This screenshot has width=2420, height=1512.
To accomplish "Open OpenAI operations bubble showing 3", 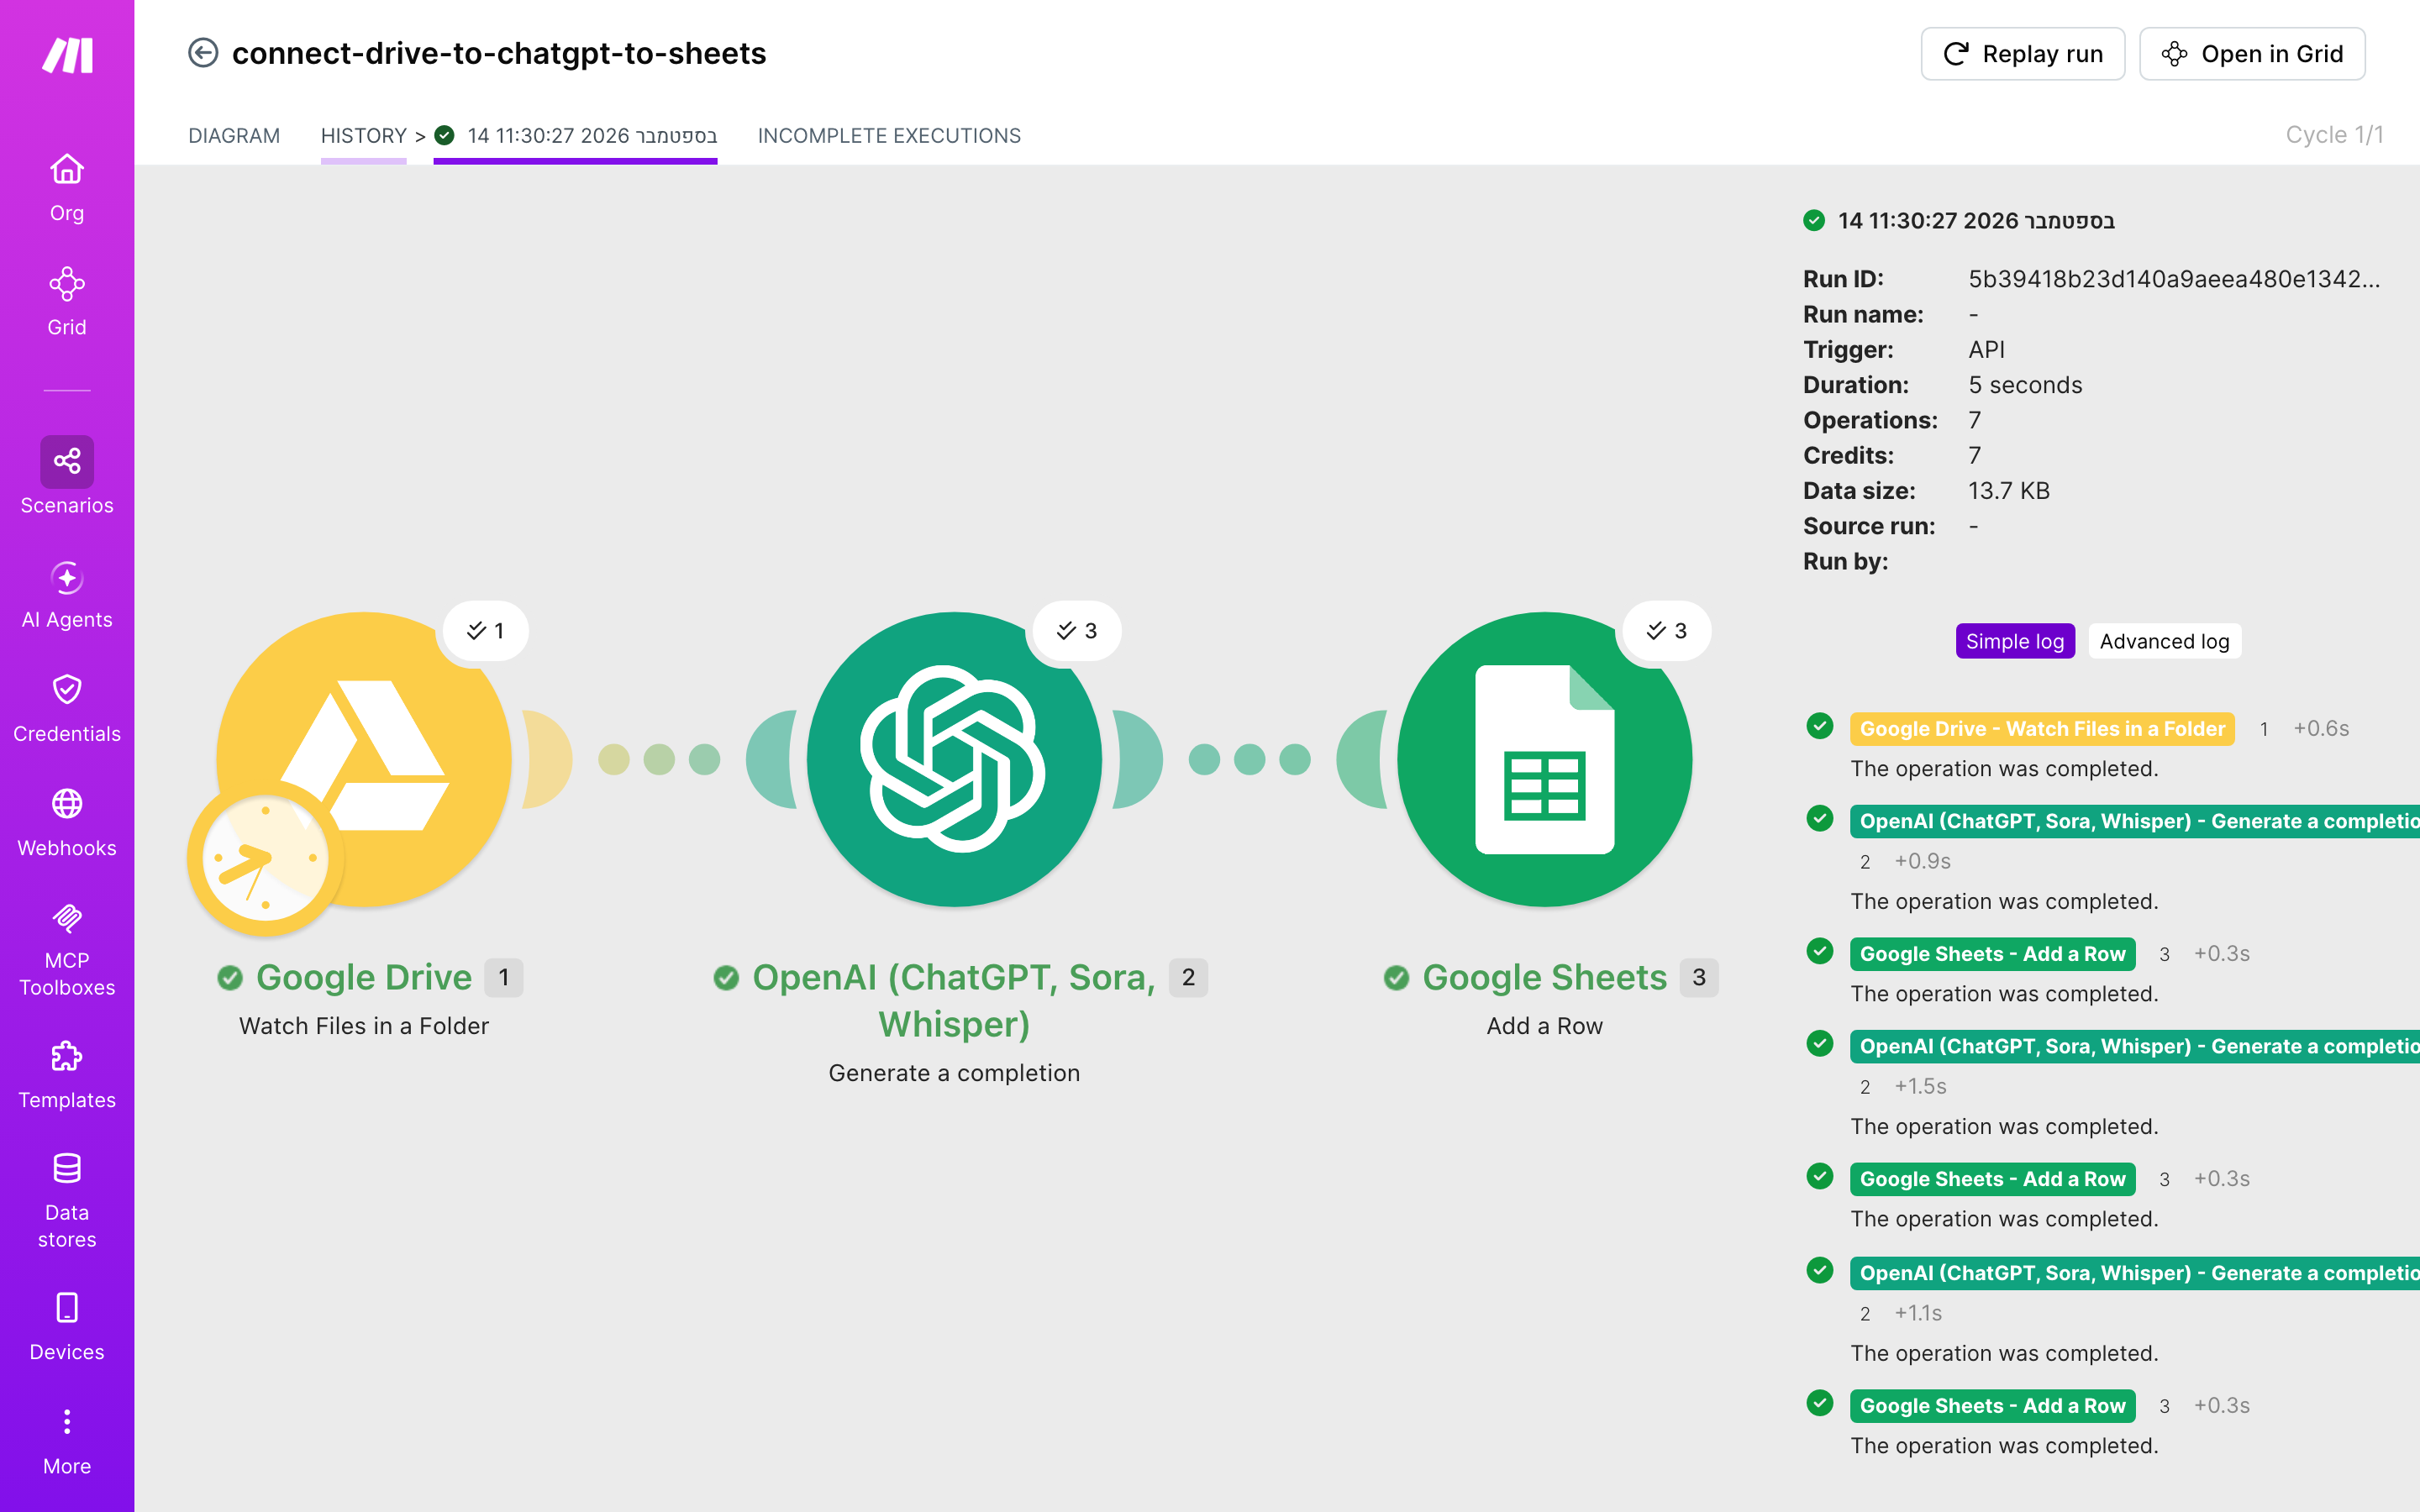I will coord(1077,630).
